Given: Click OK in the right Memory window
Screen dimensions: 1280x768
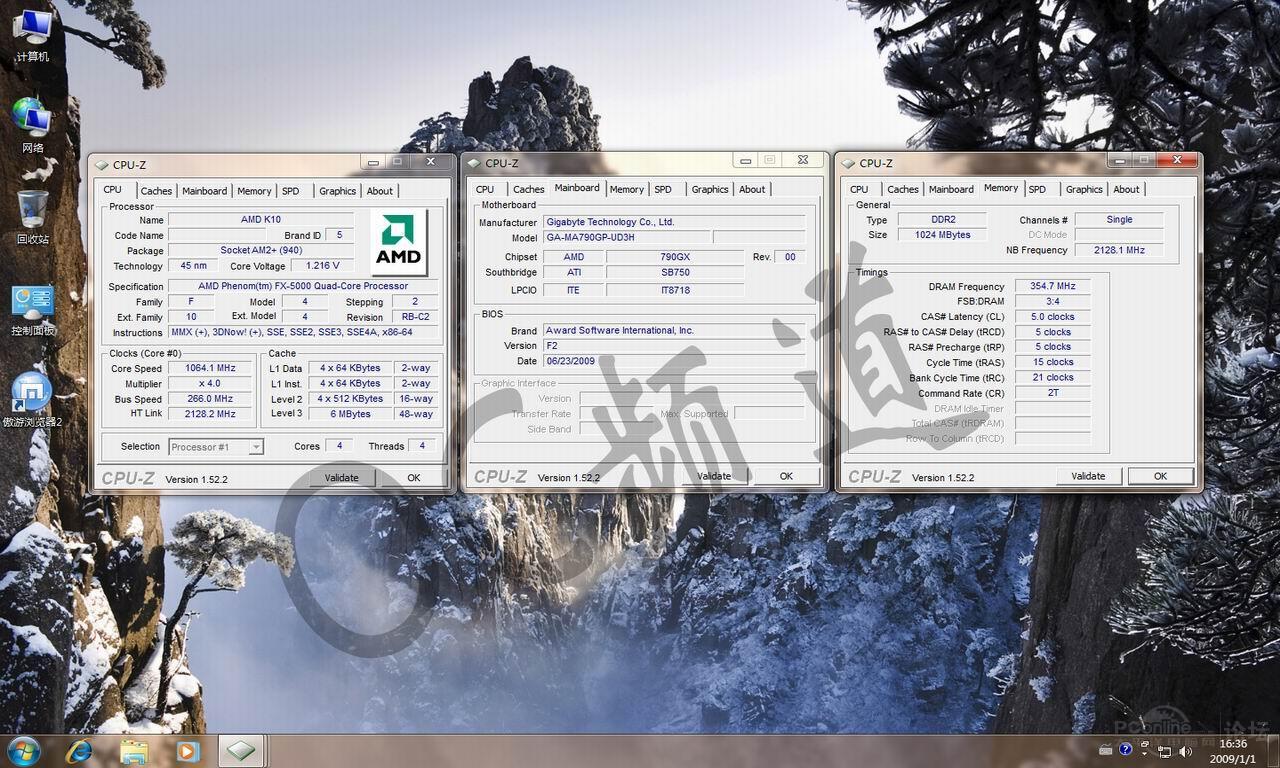Looking at the screenshot, I should pos(1160,476).
